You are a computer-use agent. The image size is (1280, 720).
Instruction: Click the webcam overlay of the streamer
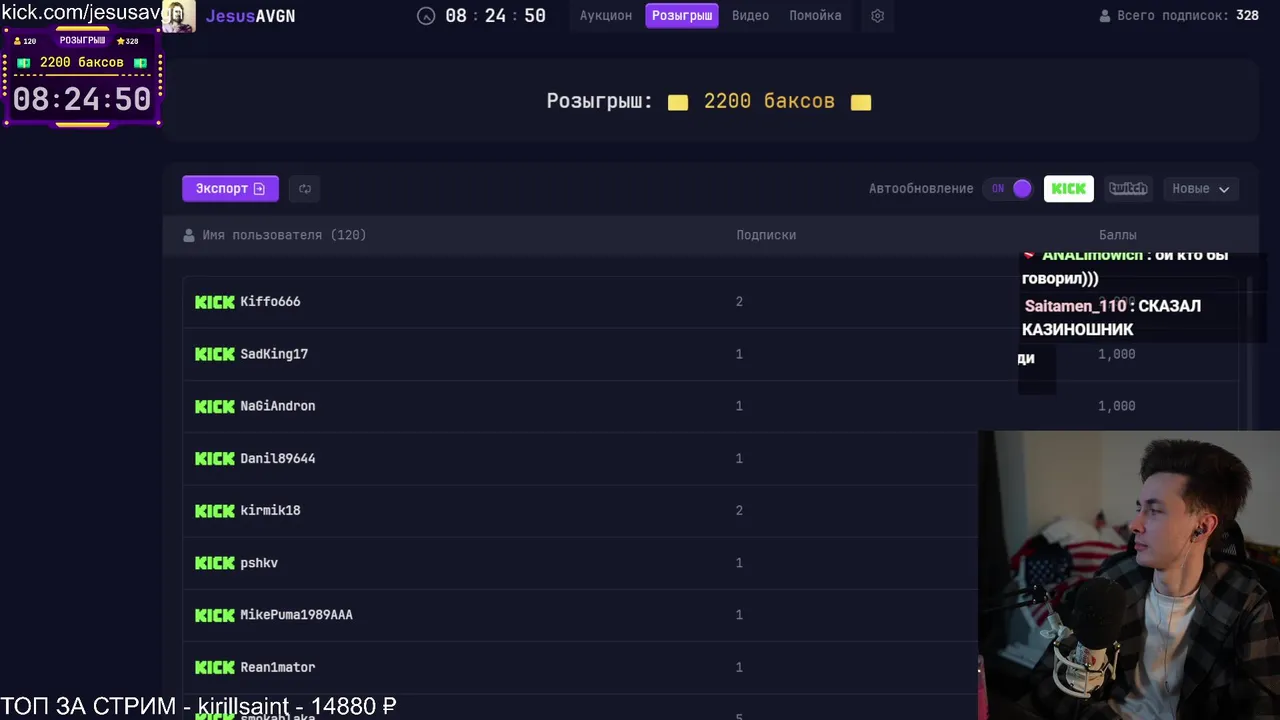(x=1128, y=575)
